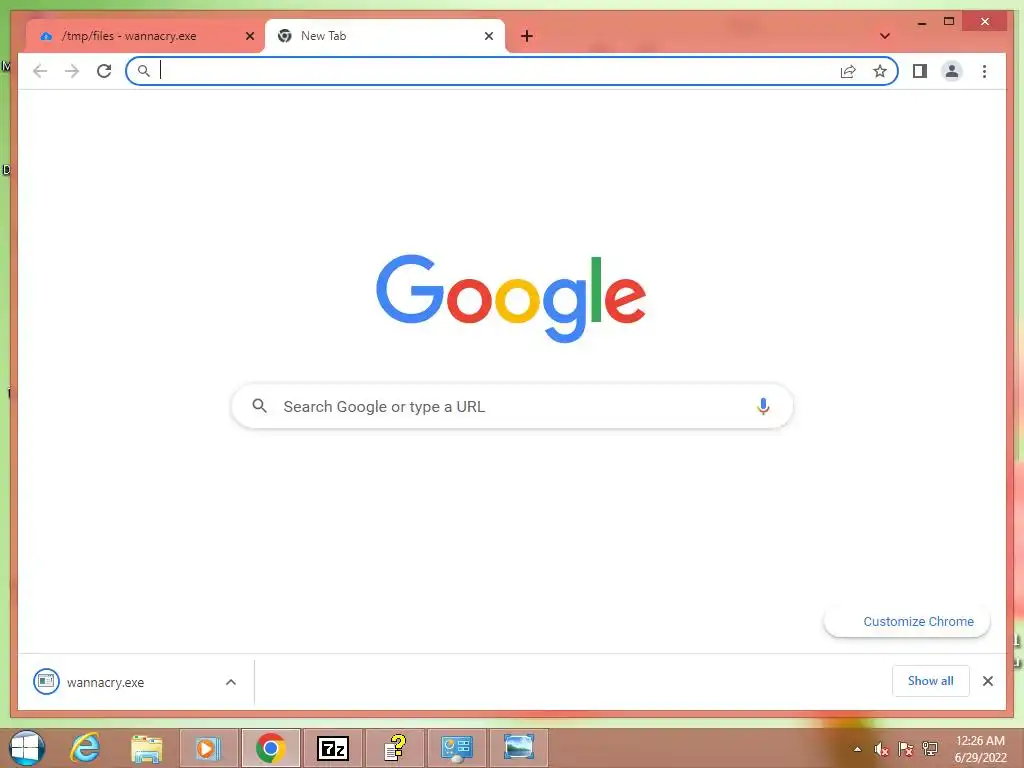Click Show all downloads

[930, 680]
